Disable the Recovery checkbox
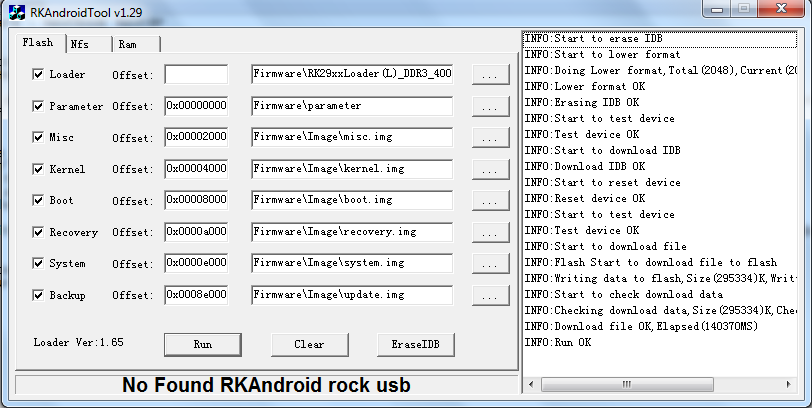Image resolution: width=812 pixels, height=408 pixels. pos(38,232)
